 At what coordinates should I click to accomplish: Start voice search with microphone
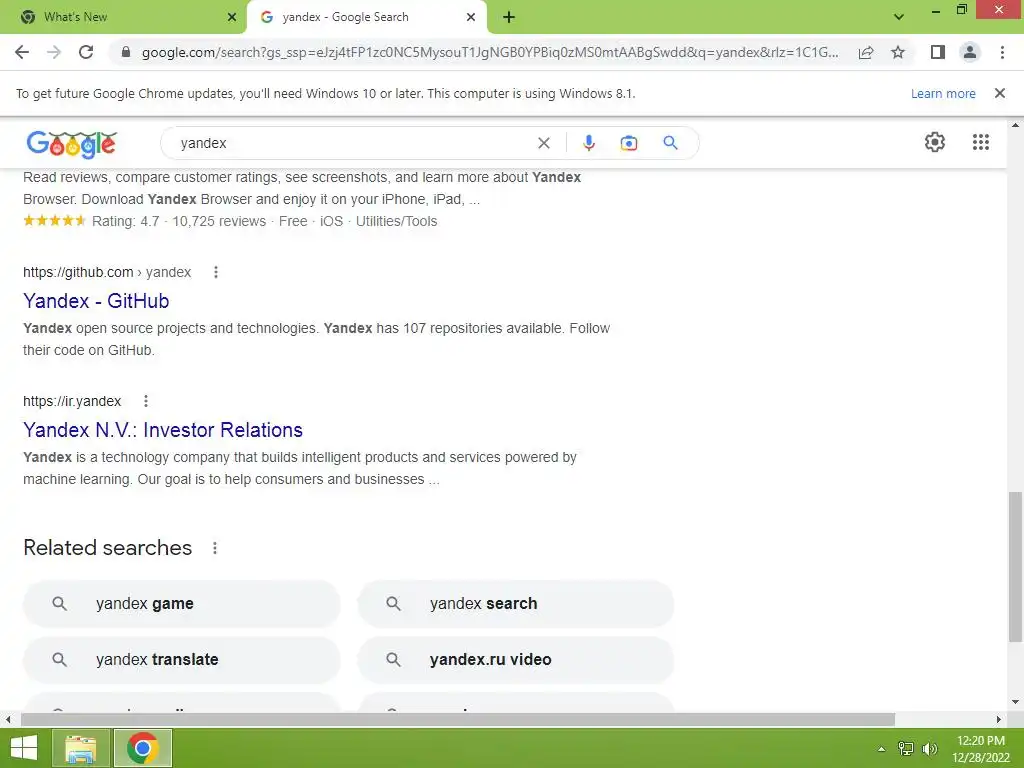click(x=588, y=143)
